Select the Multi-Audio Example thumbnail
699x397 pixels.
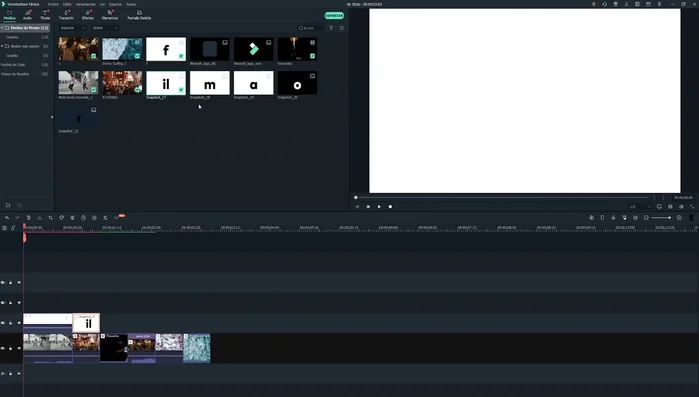coord(78,83)
